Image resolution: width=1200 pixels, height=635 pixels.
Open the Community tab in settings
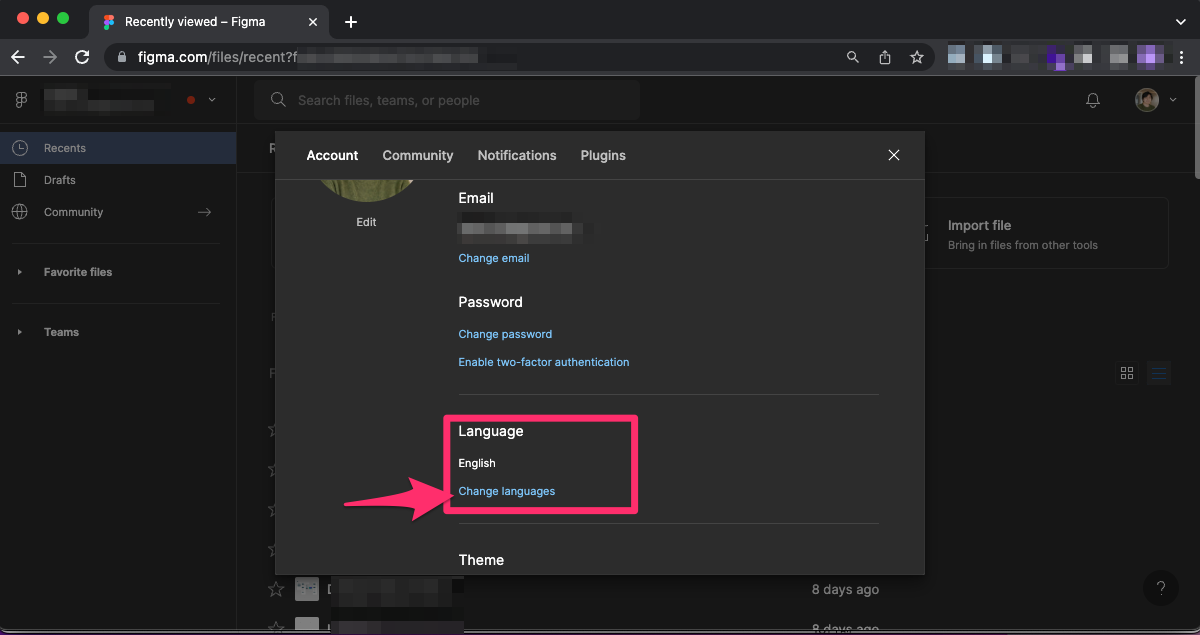click(418, 155)
